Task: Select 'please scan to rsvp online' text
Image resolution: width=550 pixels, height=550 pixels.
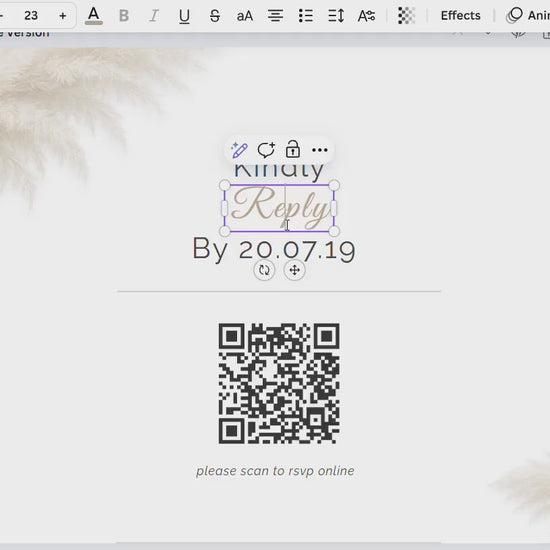Action: (275, 471)
